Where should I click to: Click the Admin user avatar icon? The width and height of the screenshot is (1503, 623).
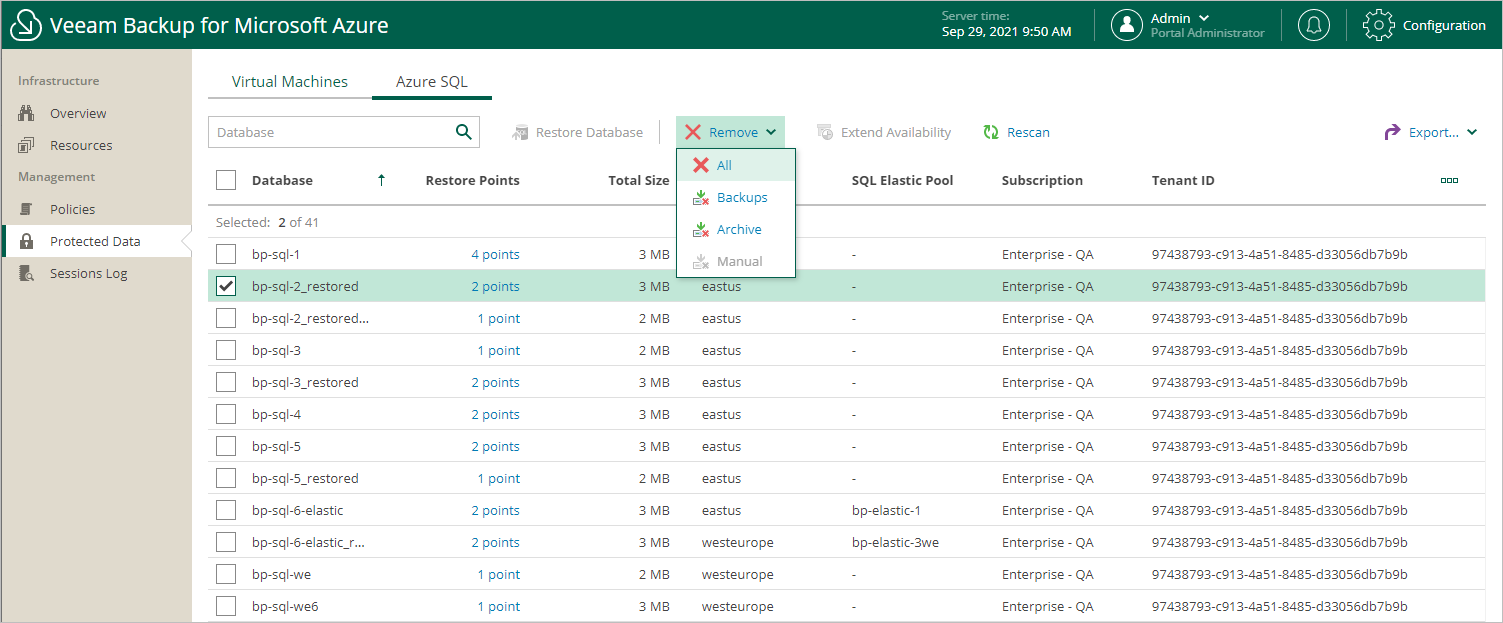pos(1127,25)
